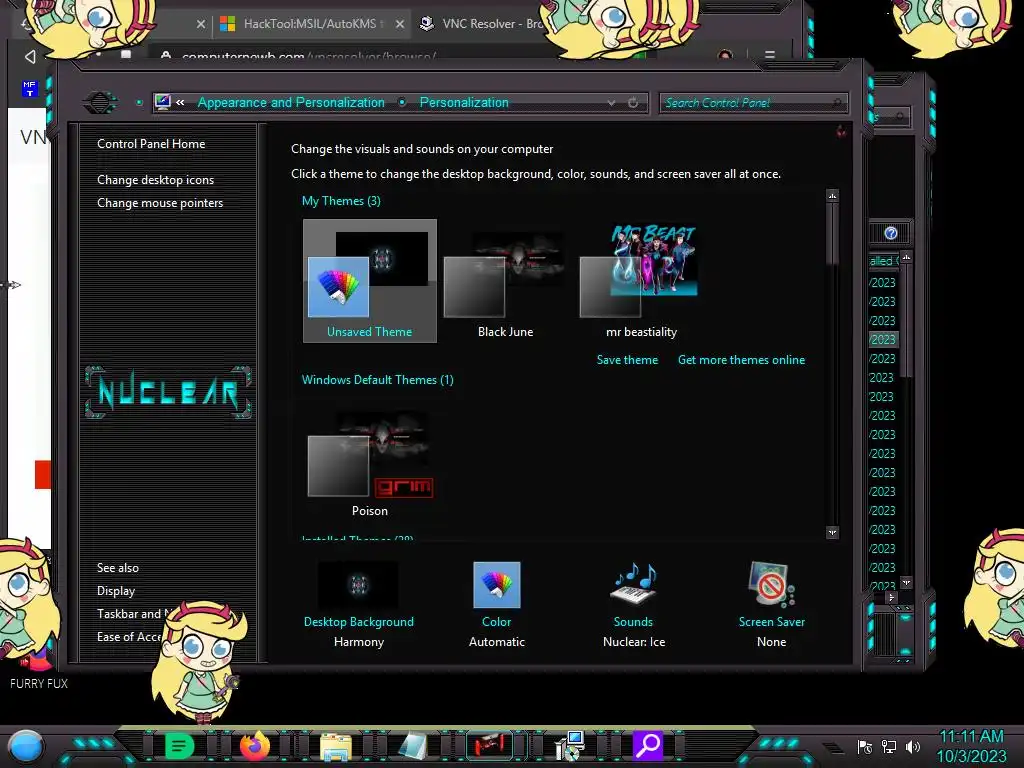Apply the mr beastiality theme
The image size is (1024, 768).
pyautogui.click(x=641, y=280)
